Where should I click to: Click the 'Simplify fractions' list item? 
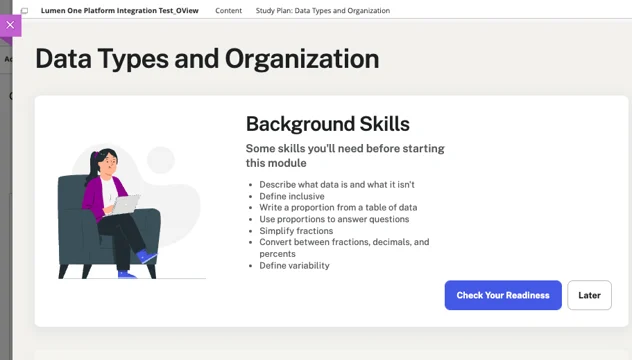click(x=296, y=231)
